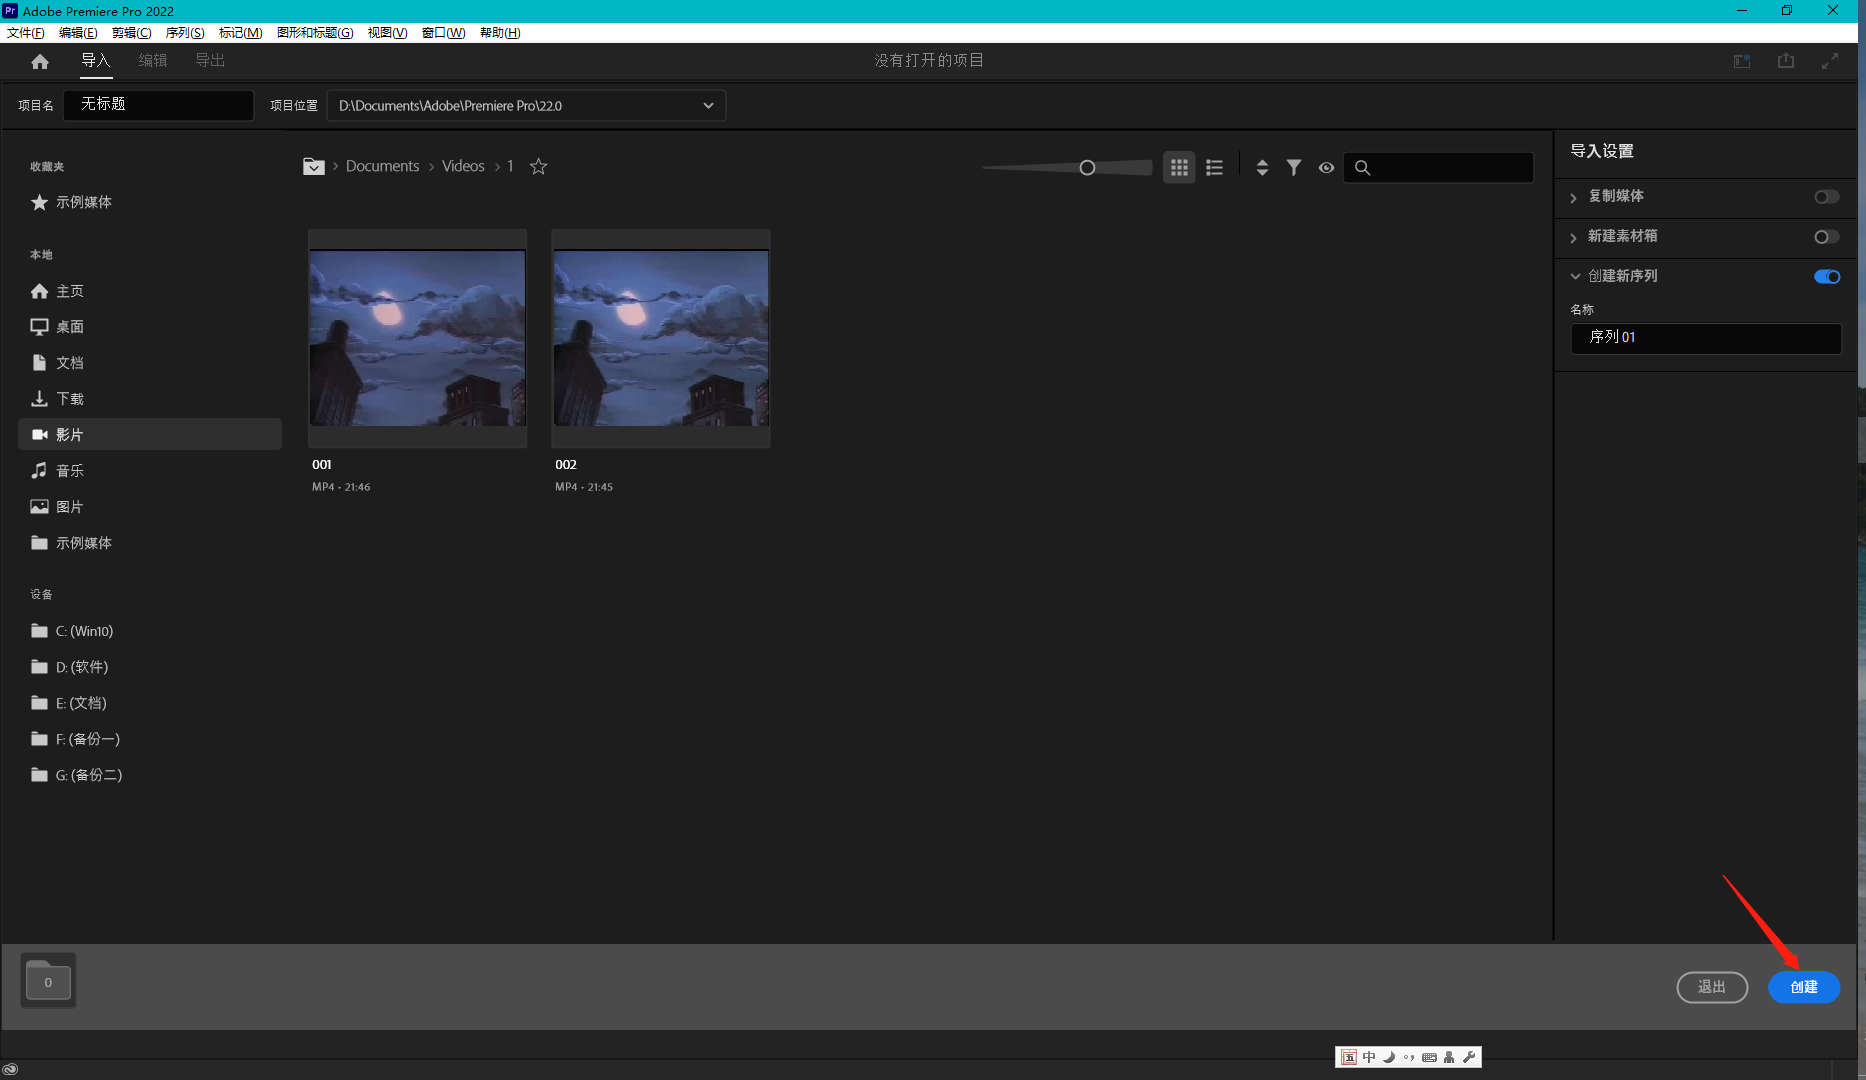Open the quick export share icon
Image resolution: width=1866 pixels, height=1080 pixels.
1785,61
